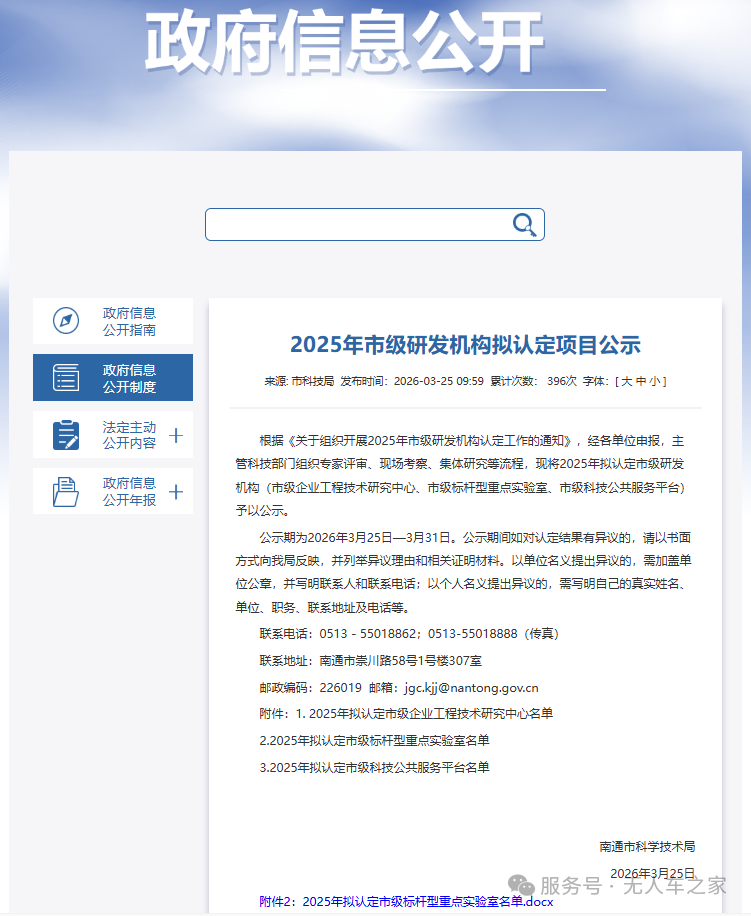Download 附件2 标杆型重点实验室名单.docx
The width and height of the screenshot is (751, 916).
pyautogui.click(x=406, y=901)
